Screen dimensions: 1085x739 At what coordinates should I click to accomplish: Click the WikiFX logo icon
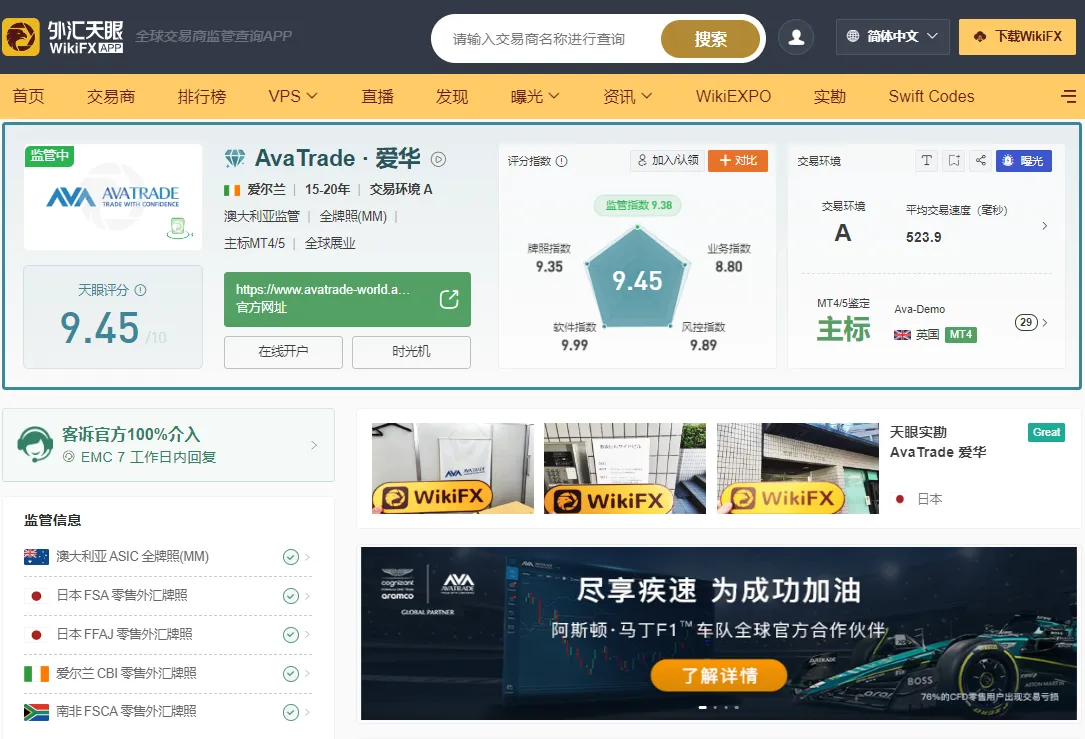pos(21,37)
